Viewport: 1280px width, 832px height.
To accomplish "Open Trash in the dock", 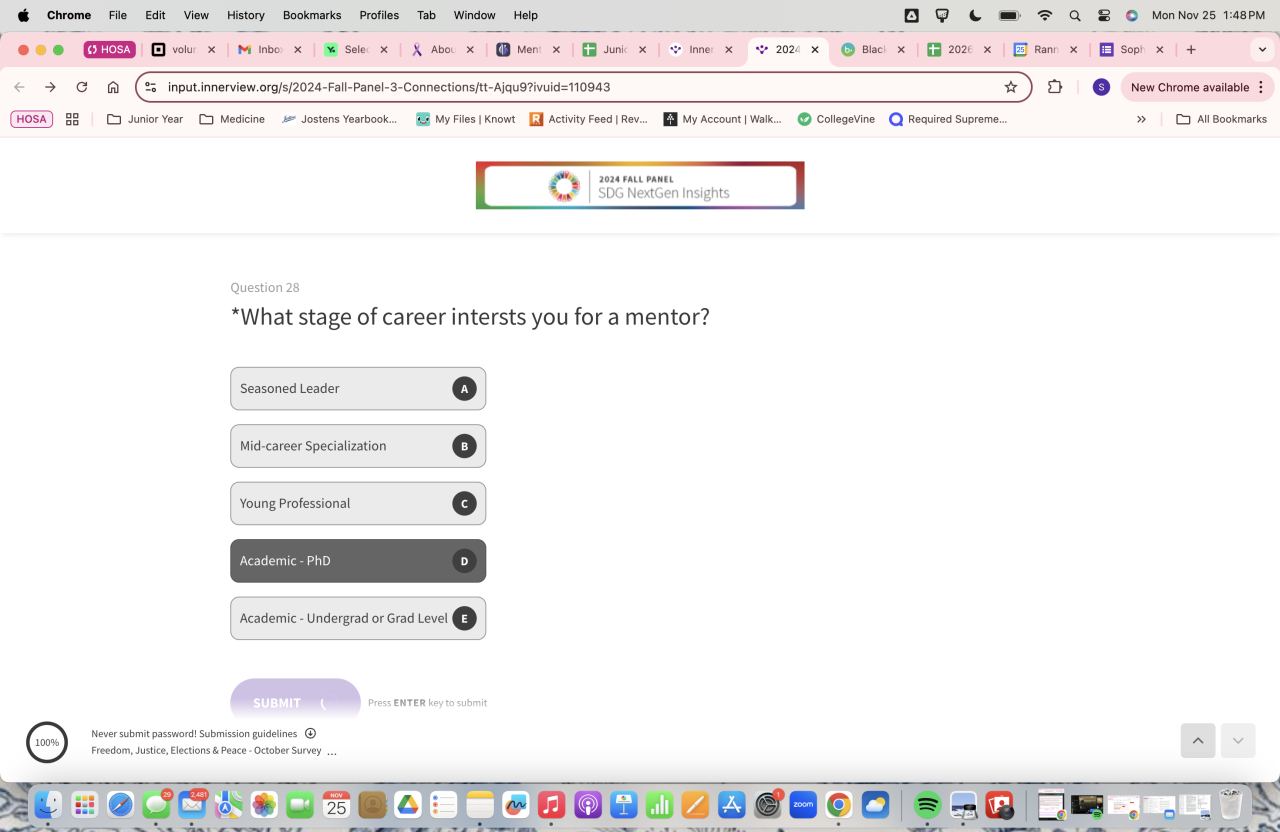I will point(1230,804).
